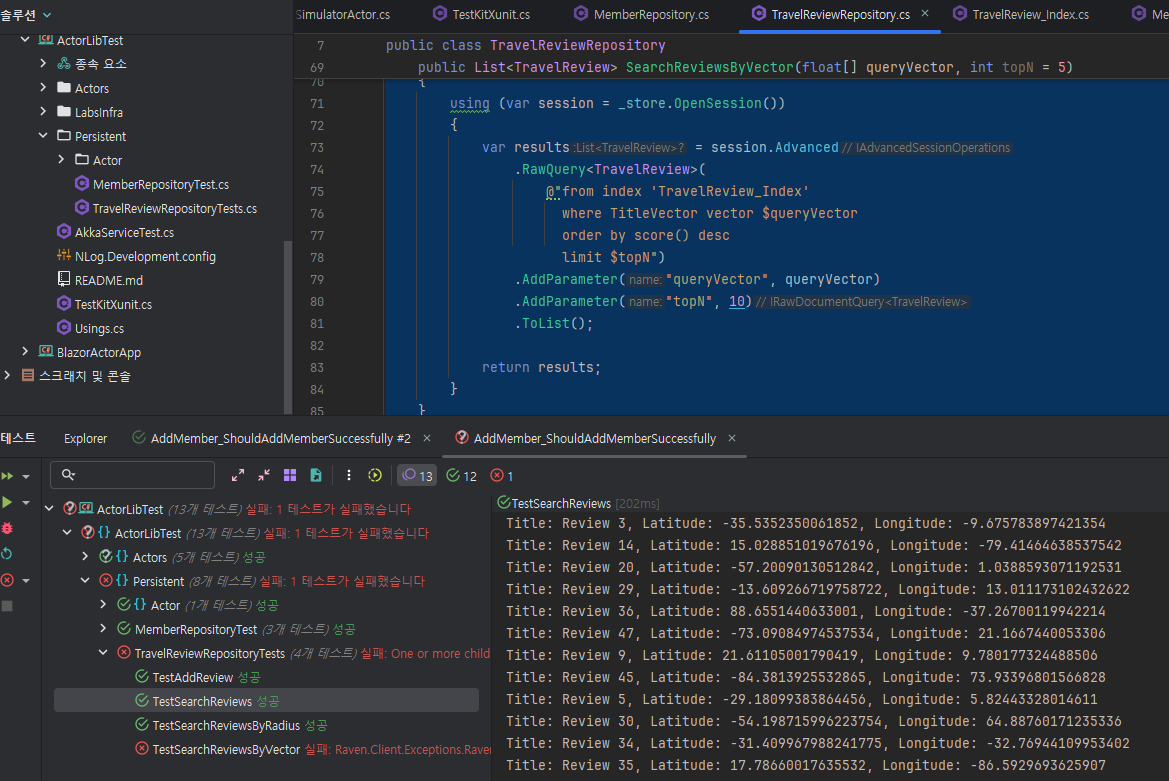
Task: Open the solution view dropdown
Action: tap(47, 14)
